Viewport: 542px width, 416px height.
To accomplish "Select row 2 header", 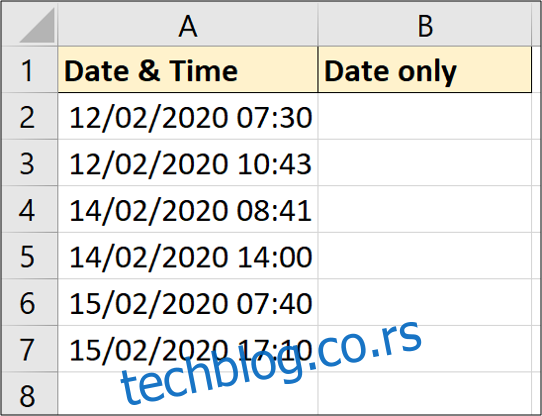I will 29,116.
